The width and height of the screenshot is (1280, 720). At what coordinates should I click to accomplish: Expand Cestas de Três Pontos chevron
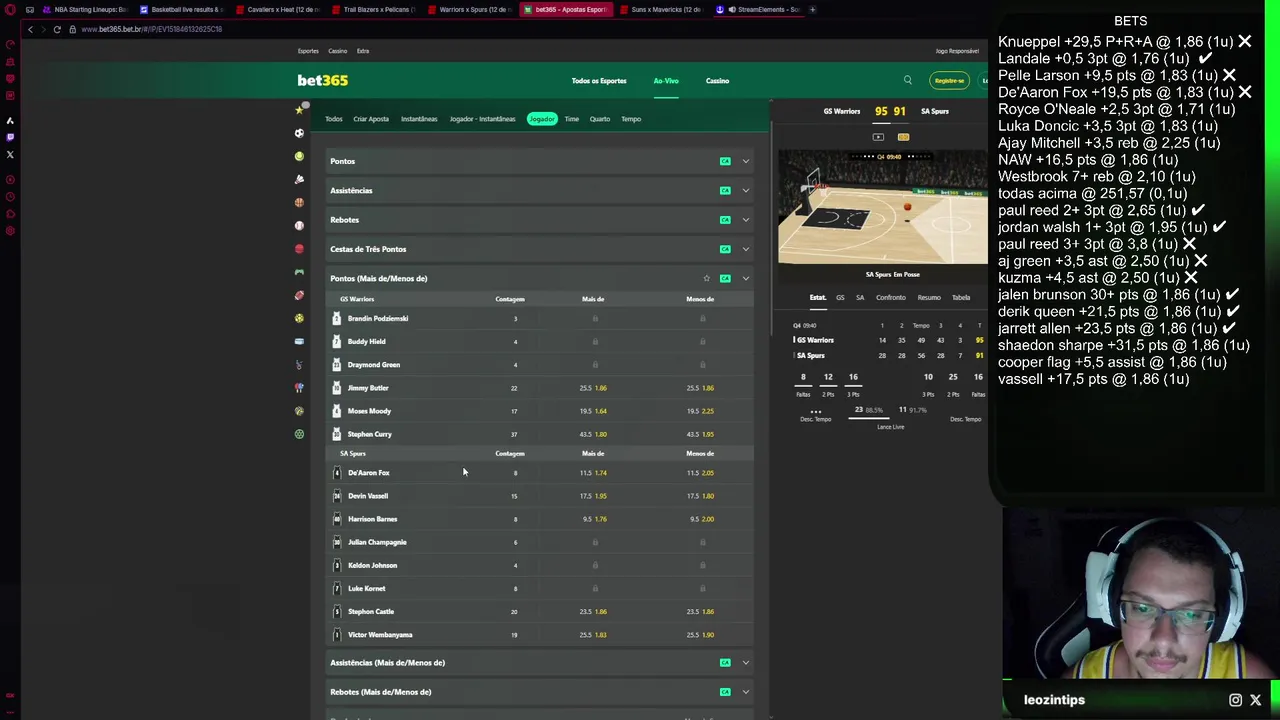pyautogui.click(x=745, y=249)
